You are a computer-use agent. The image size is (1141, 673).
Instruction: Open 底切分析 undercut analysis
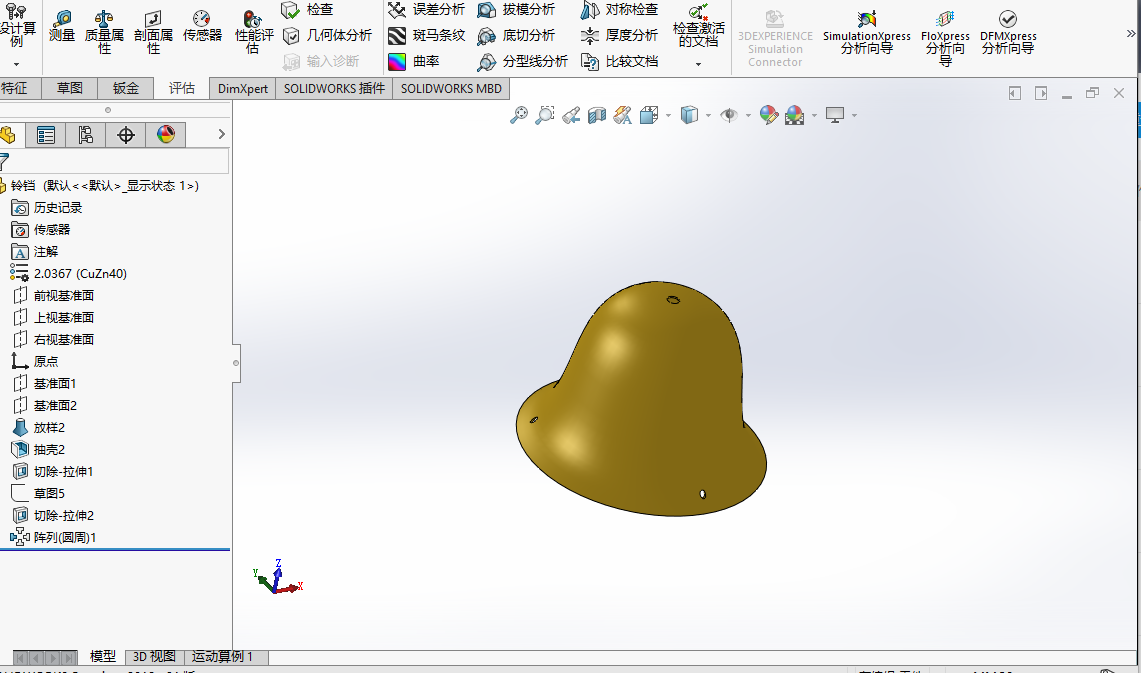tap(516, 35)
